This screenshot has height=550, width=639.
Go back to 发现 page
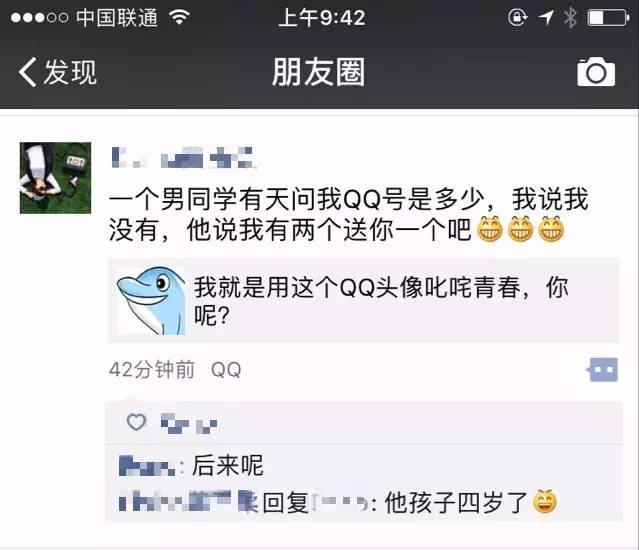click(x=57, y=72)
